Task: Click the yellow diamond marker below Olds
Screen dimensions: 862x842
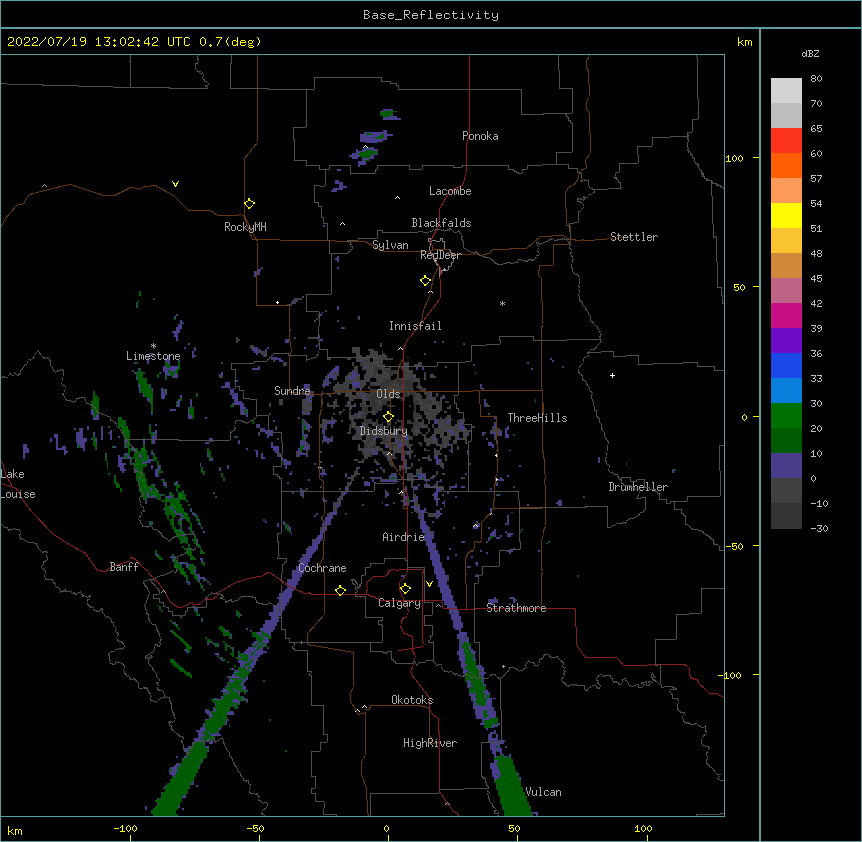Action: (x=389, y=417)
